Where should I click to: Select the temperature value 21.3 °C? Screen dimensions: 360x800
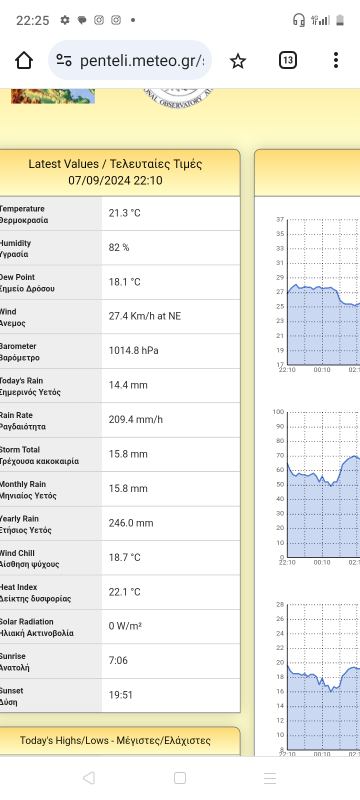click(x=124, y=213)
